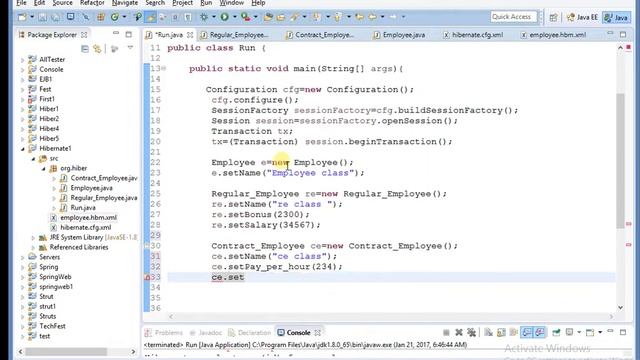The width and height of the screenshot is (640, 360).
Task: Click the Back navigation arrow icon
Action: tap(373, 17)
